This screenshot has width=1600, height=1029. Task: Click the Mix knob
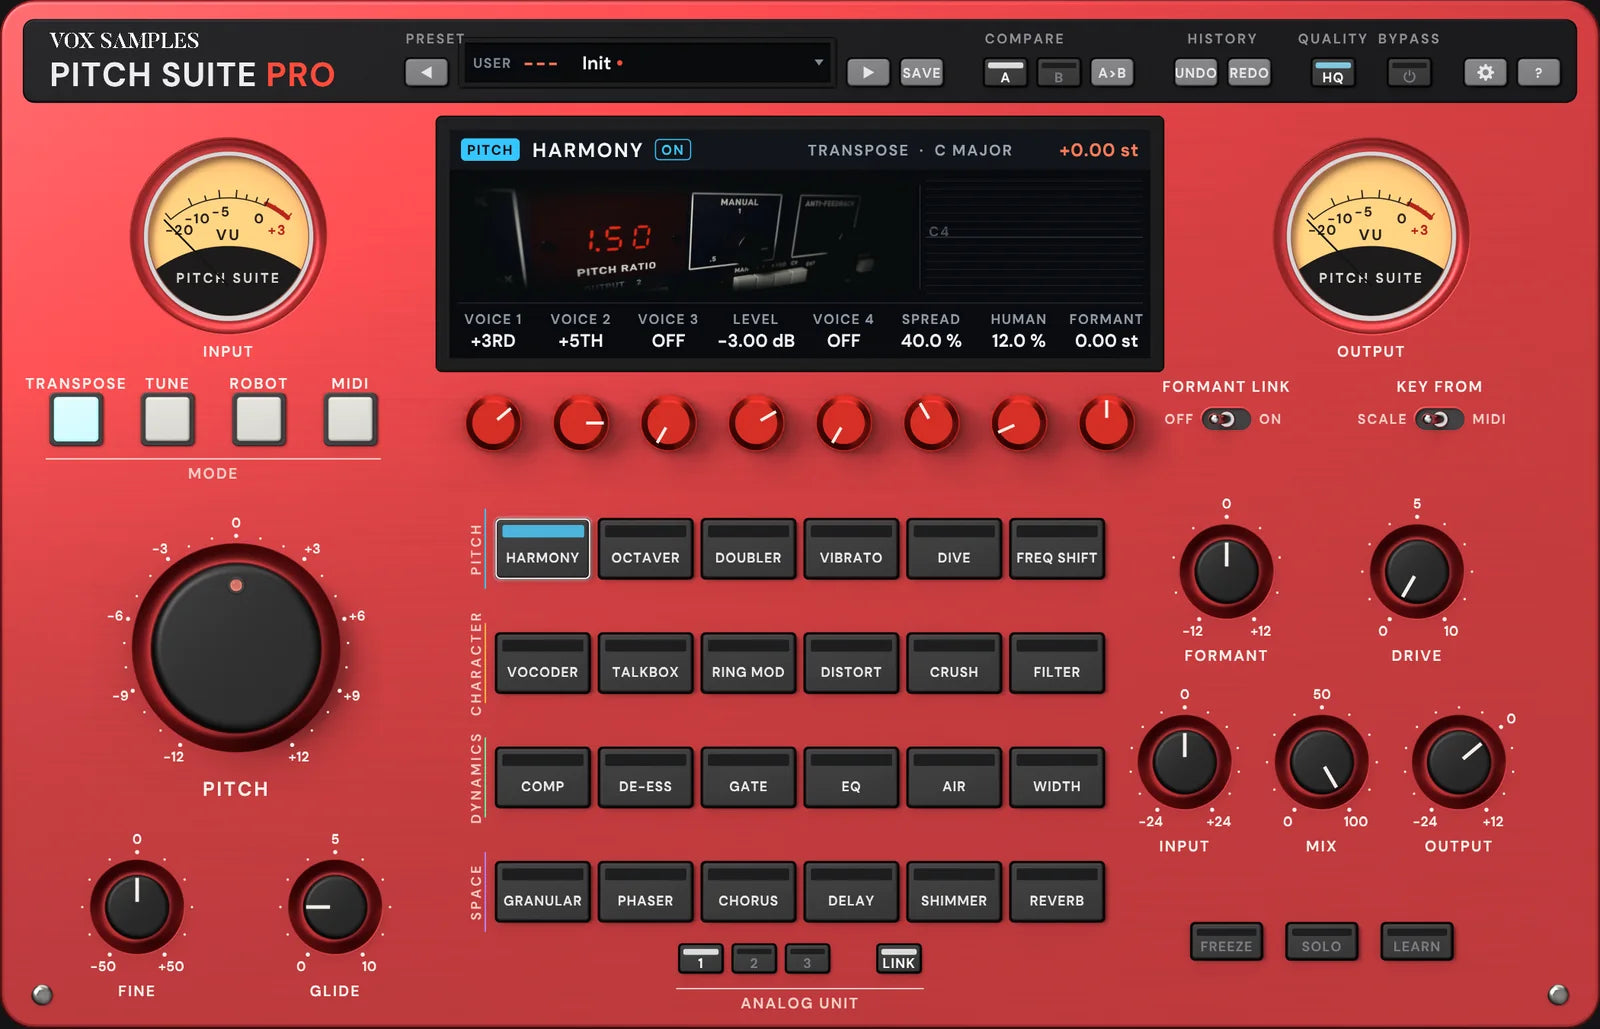[x=1321, y=762]
